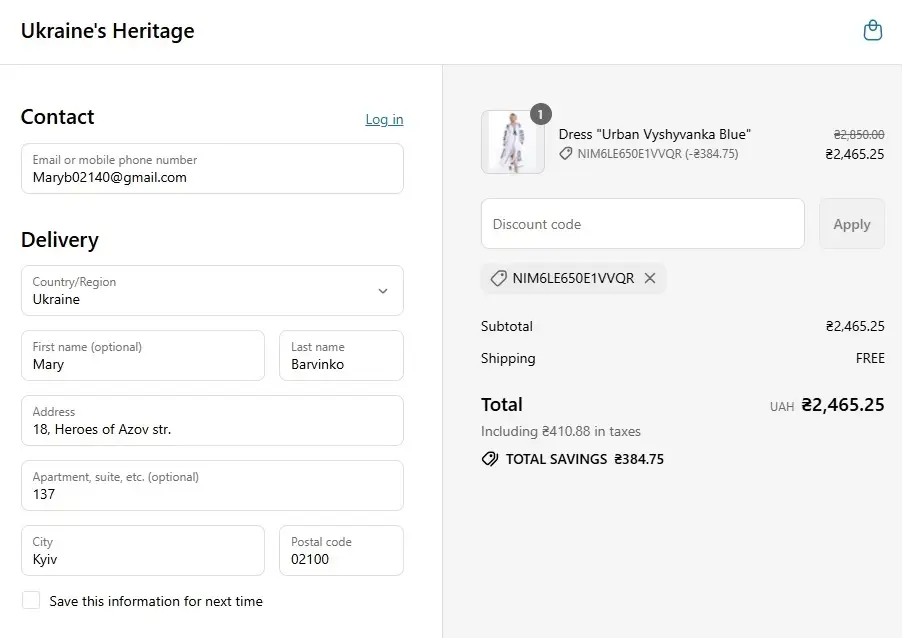
Task: Click the email or mobile phone field
Action: pos(212,168)
